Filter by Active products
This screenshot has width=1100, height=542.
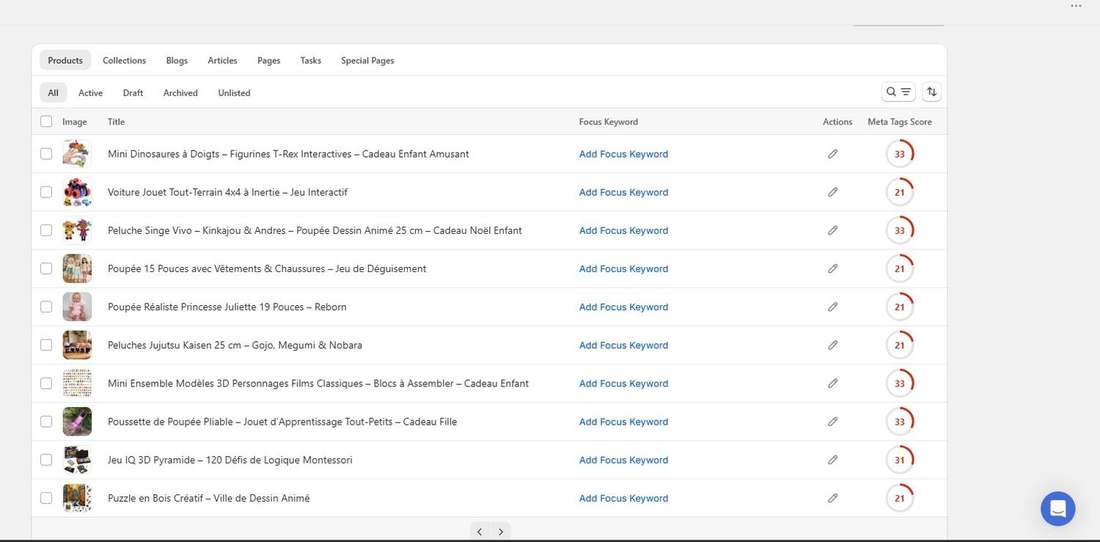click(x=90, y=93)
